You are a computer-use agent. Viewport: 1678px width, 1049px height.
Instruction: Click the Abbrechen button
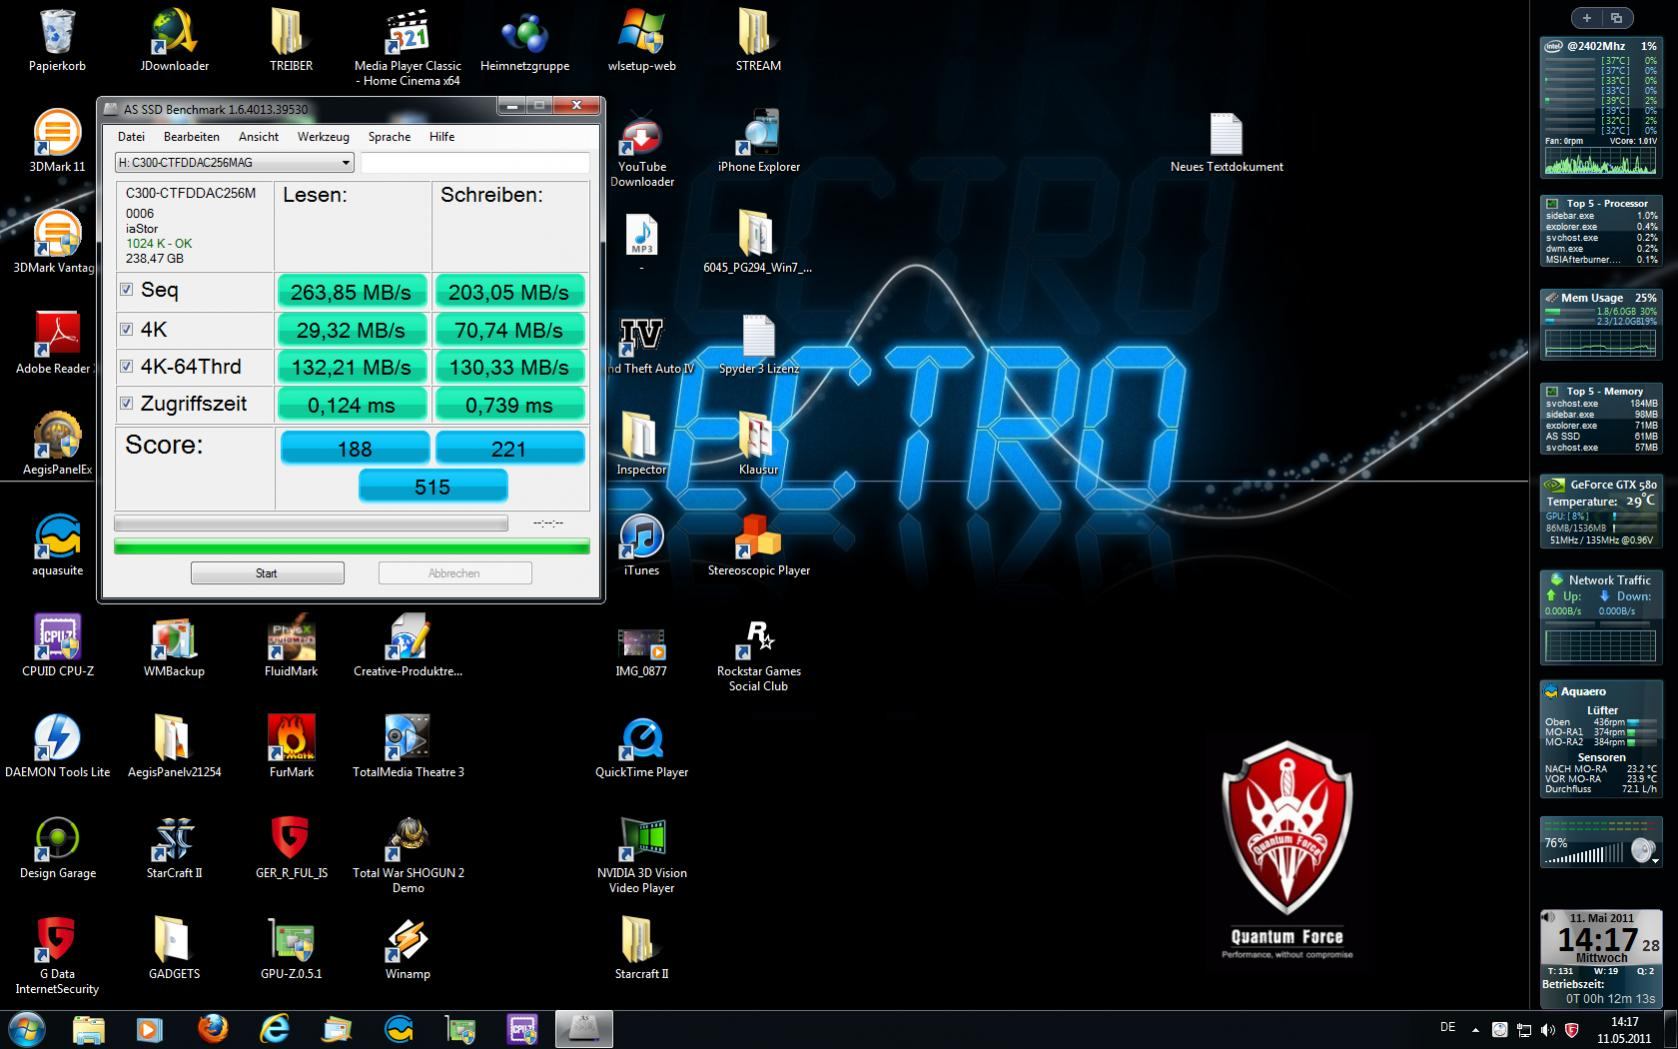[454, 573]
